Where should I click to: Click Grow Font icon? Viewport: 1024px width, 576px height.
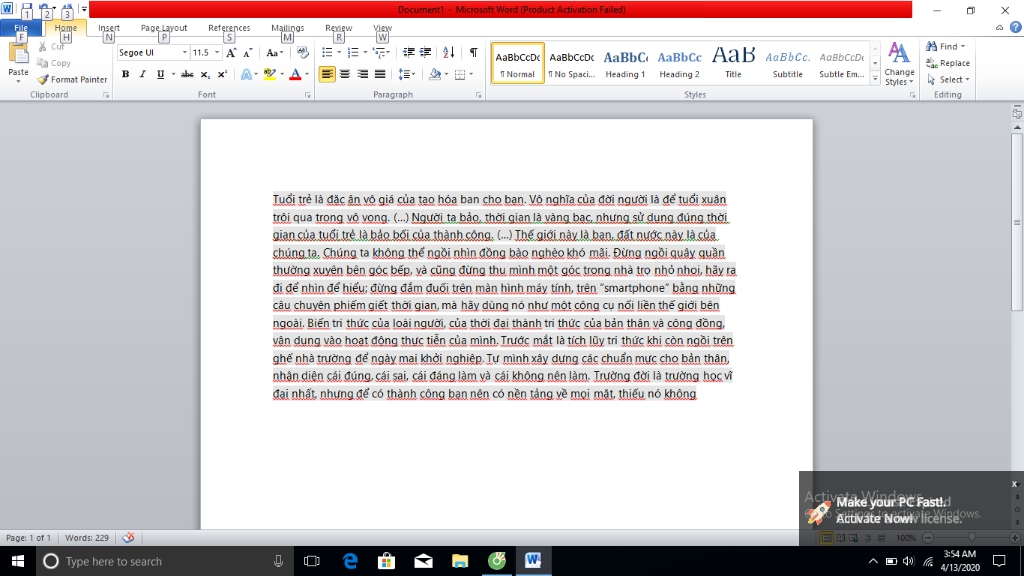(x=231, y=53)
